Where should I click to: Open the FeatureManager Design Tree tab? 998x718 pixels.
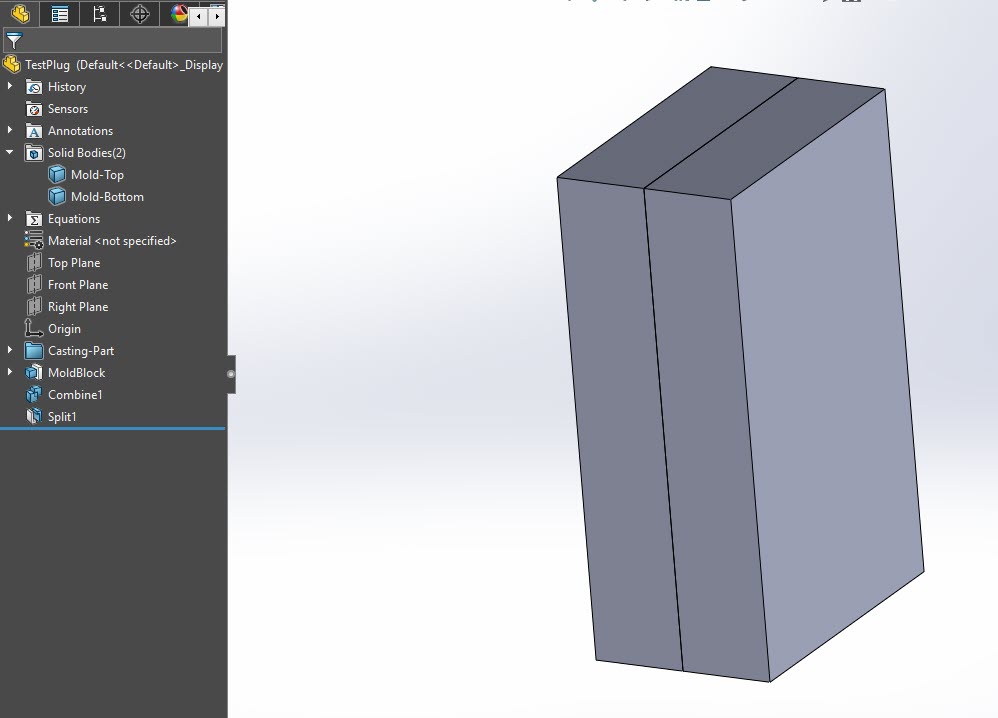20,13
